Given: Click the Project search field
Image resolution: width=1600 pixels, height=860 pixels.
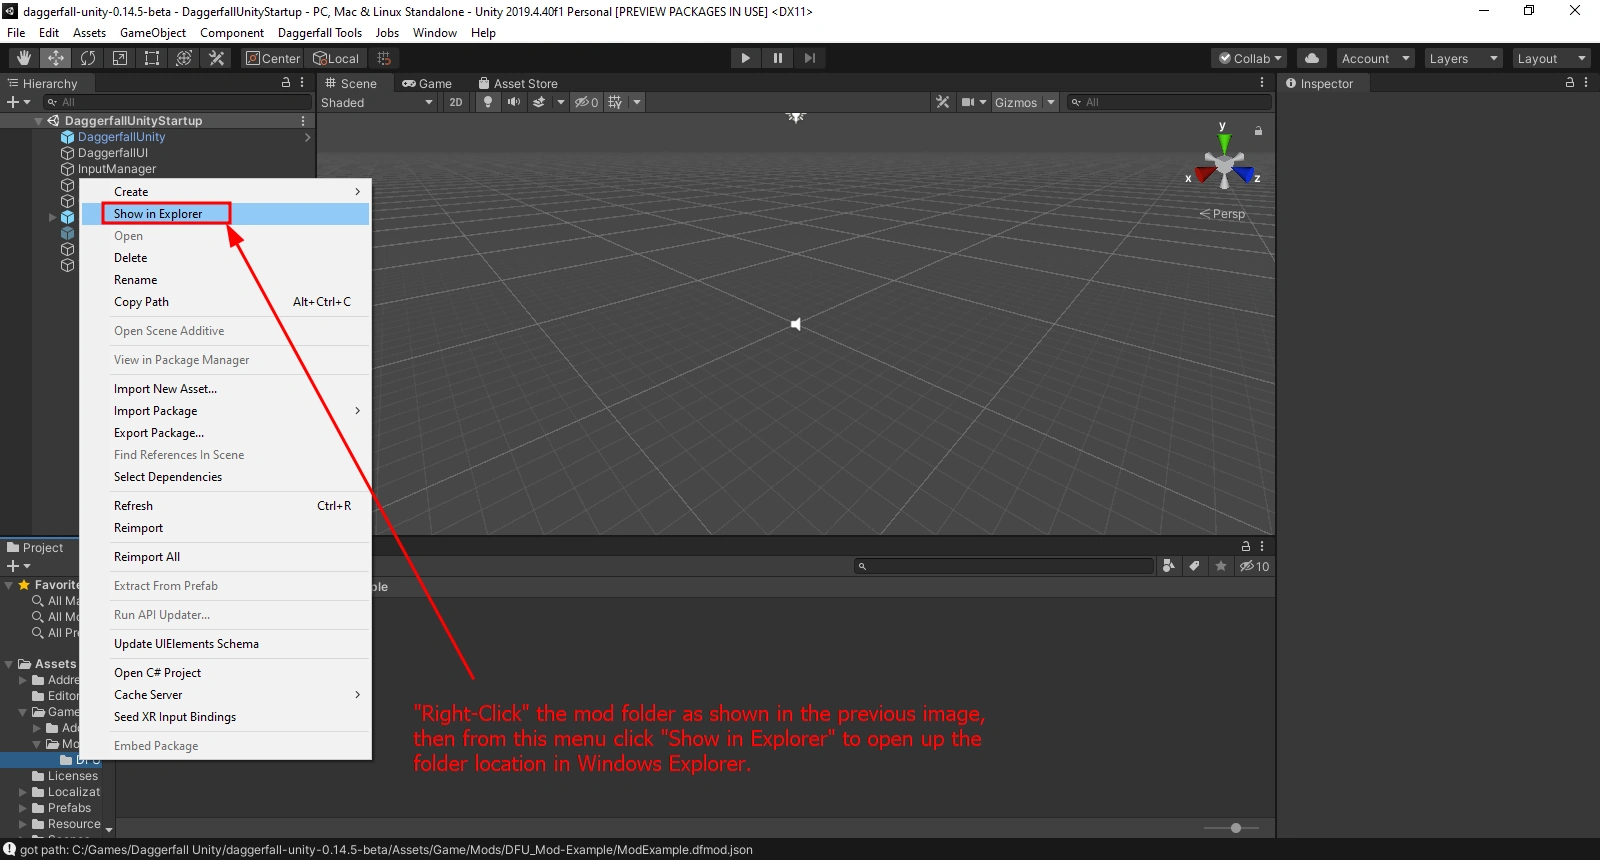Looking at the screenshot, I should pyautogui.click(x=1004, y=566).
